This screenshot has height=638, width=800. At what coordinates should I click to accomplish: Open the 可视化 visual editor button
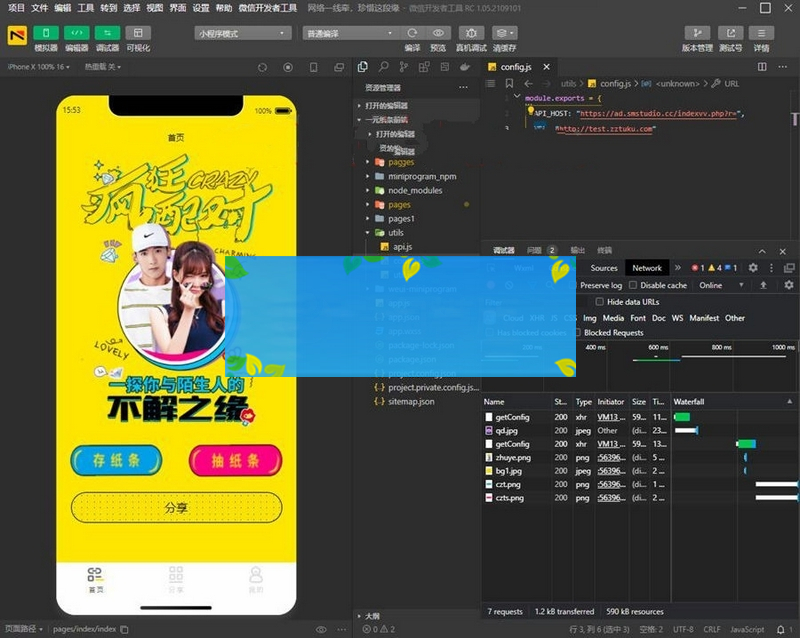click(138, 33)
